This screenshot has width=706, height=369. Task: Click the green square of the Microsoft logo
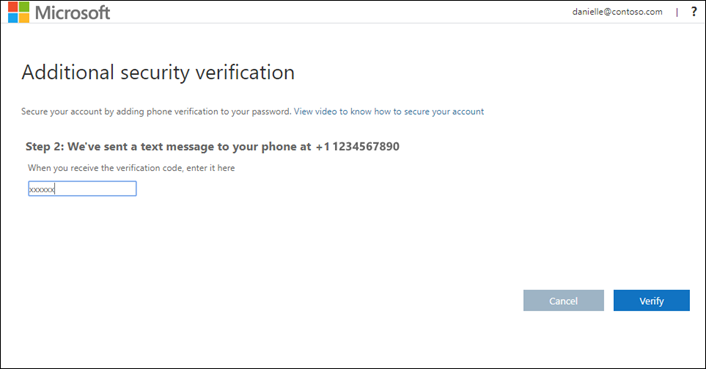24,7
